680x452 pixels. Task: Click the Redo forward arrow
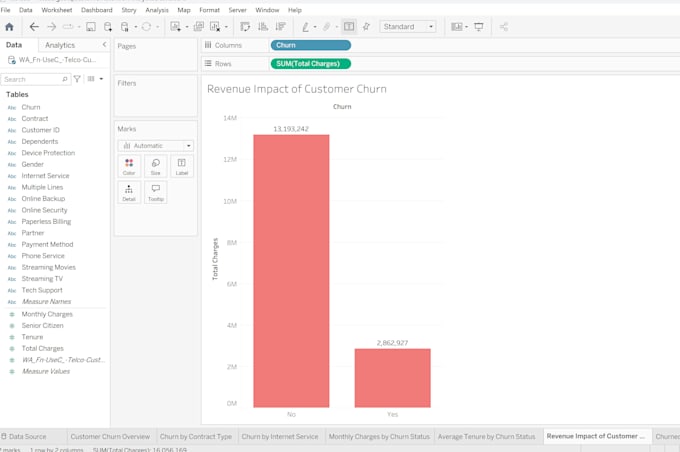(x=52, y=27)
